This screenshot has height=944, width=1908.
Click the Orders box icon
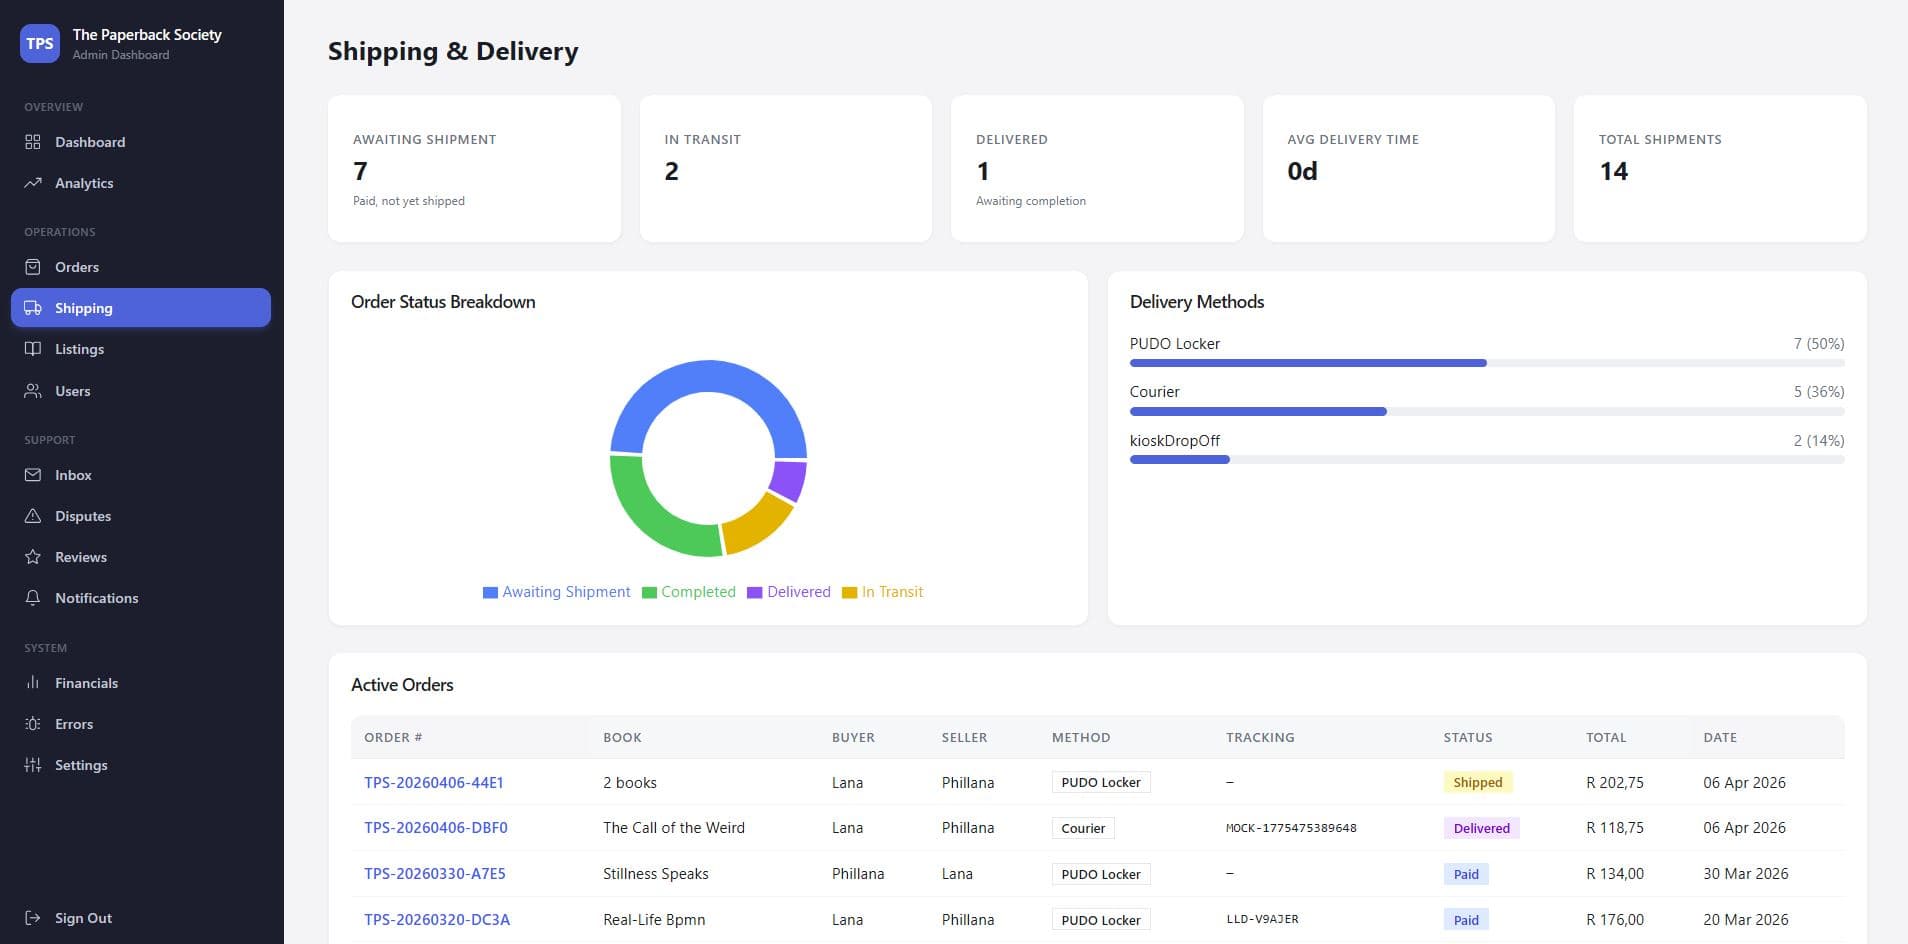pos(31,267)
